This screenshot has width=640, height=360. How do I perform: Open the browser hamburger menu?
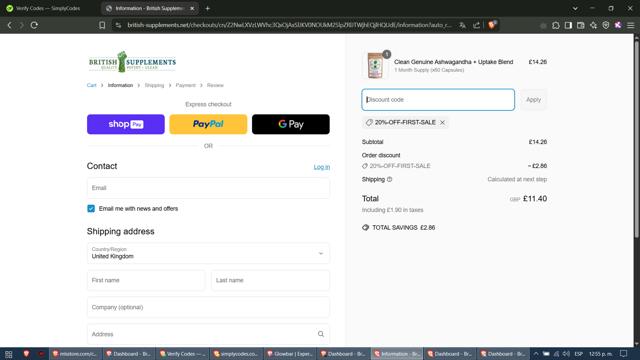point(631,25)
